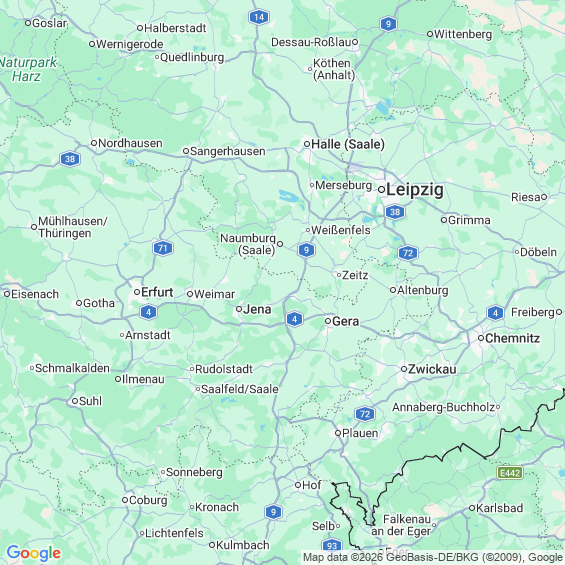
Task: Click the A71 highway shield near Erfurt
Action: (x=163, y=248)
